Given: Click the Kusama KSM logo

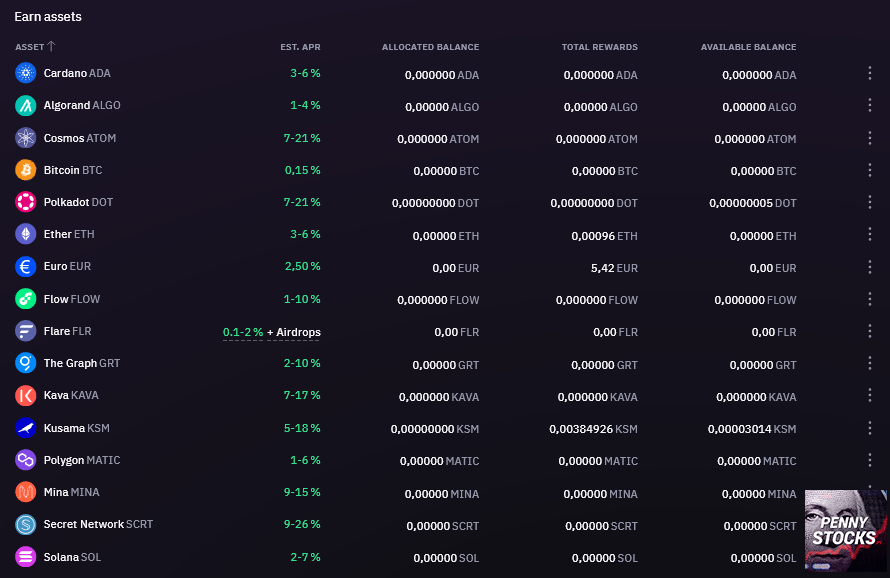Looking at the screenshot, I should [x=24, y=428].
